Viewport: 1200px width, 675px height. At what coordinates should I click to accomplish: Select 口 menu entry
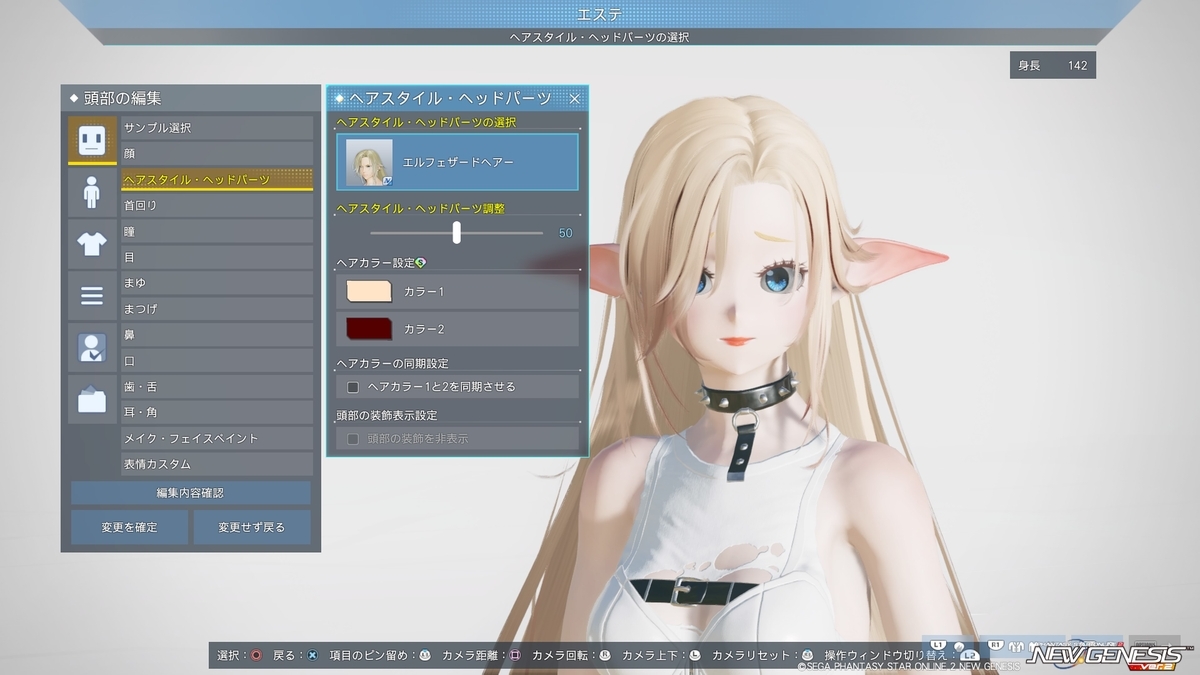[217, 360]
